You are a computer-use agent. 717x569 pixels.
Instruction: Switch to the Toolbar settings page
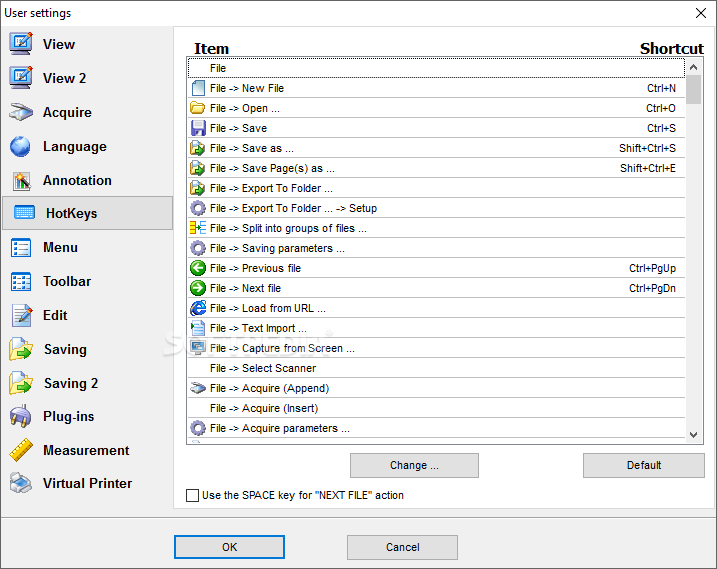click(67, 281)
